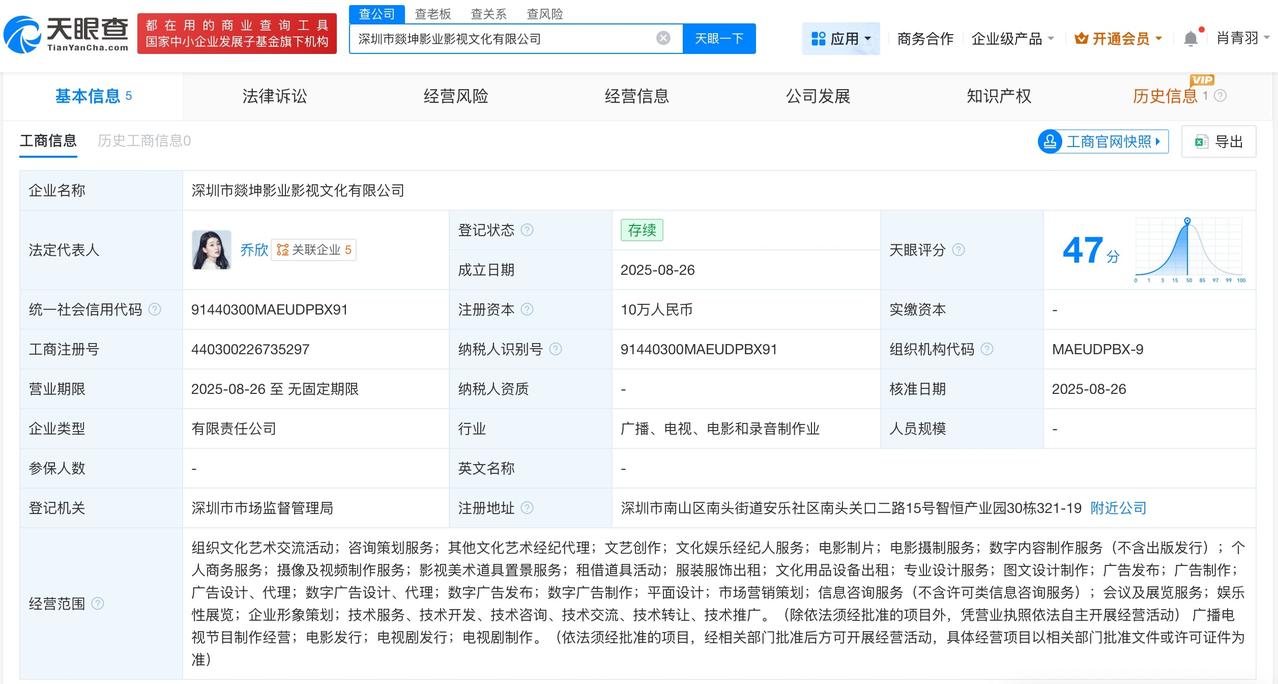Click registration number 440300226735297
Screen dimensions: 1278x684
pyautogui.click(x=250, y=349)
